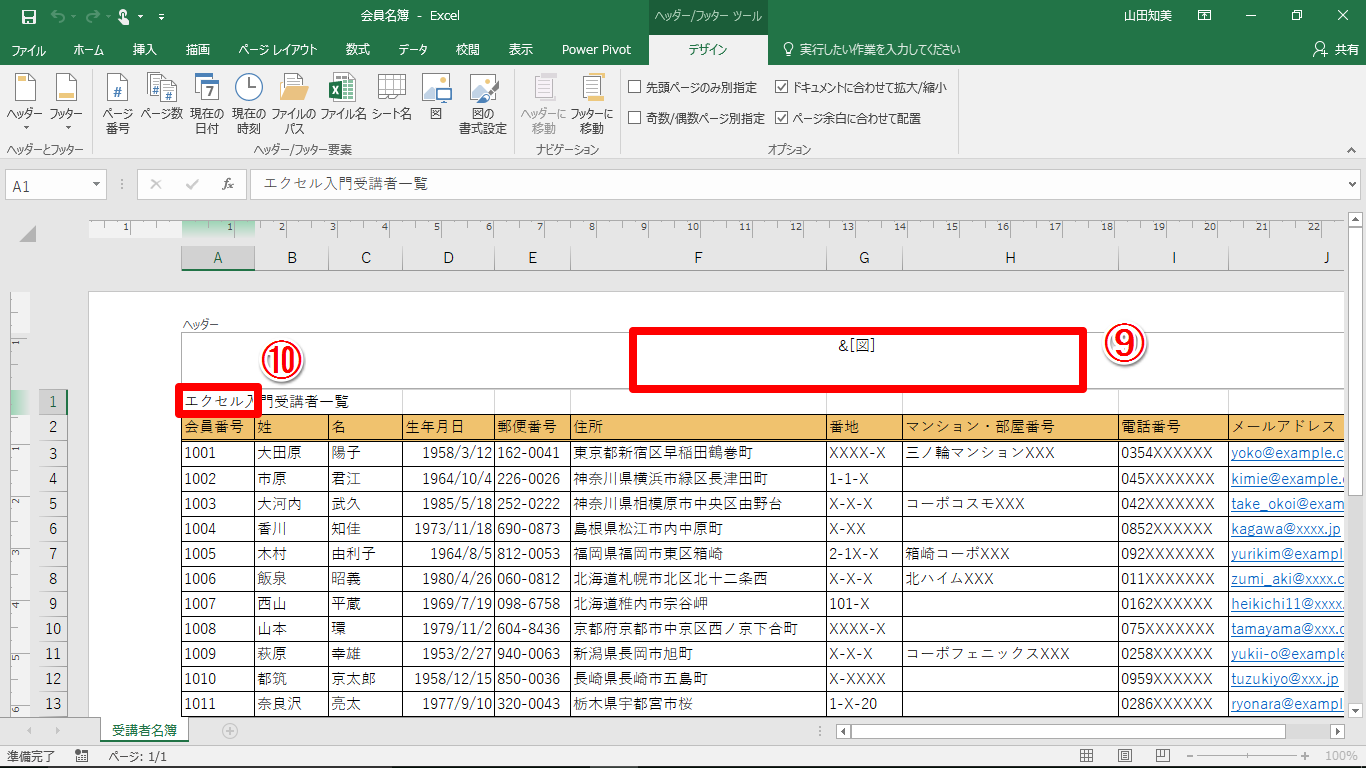Click the 共有 share button

[1335, 49]
